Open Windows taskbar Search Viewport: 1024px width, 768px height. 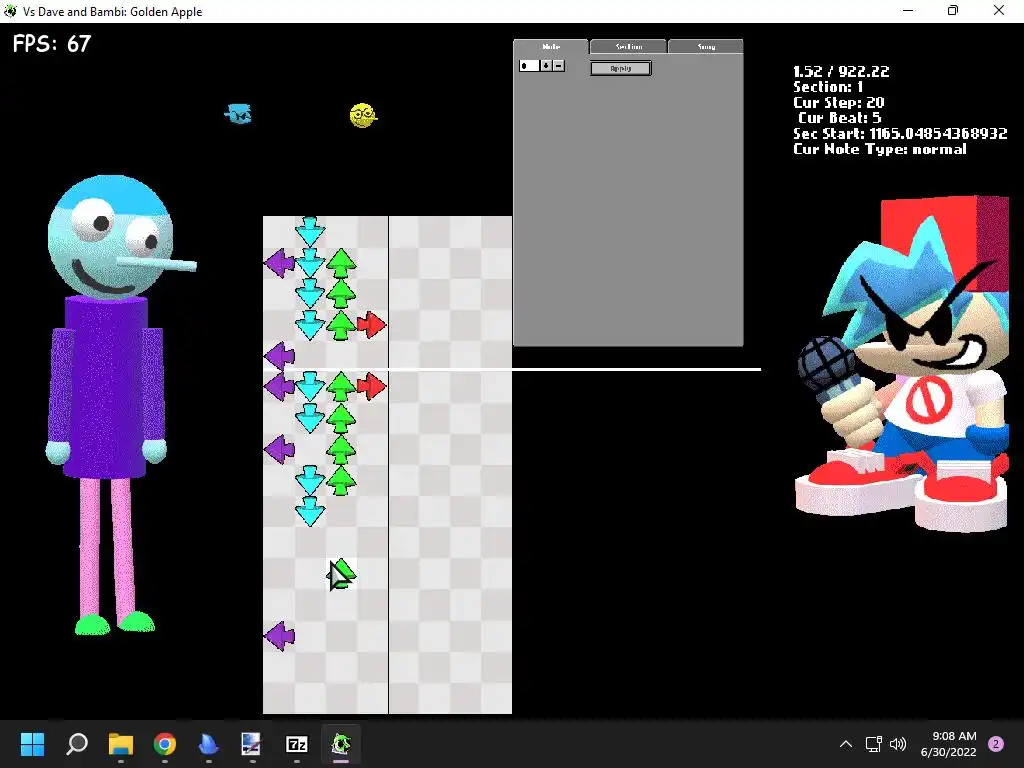(x=77, y=744)
